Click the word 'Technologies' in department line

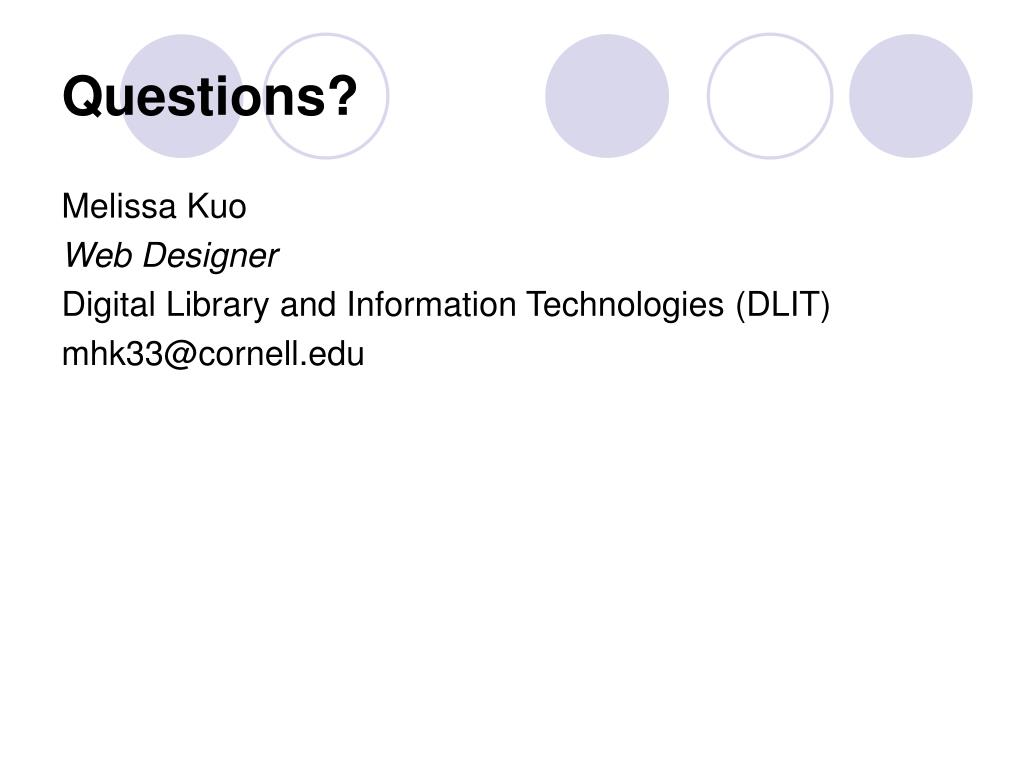click(x=625, y=305)
